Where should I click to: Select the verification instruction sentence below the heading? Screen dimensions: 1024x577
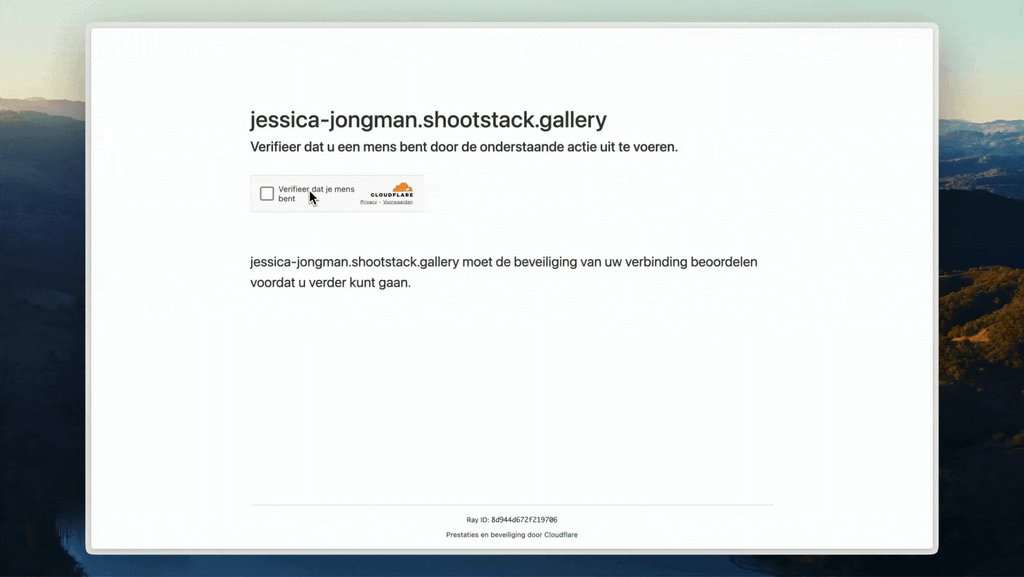[461, 146]
